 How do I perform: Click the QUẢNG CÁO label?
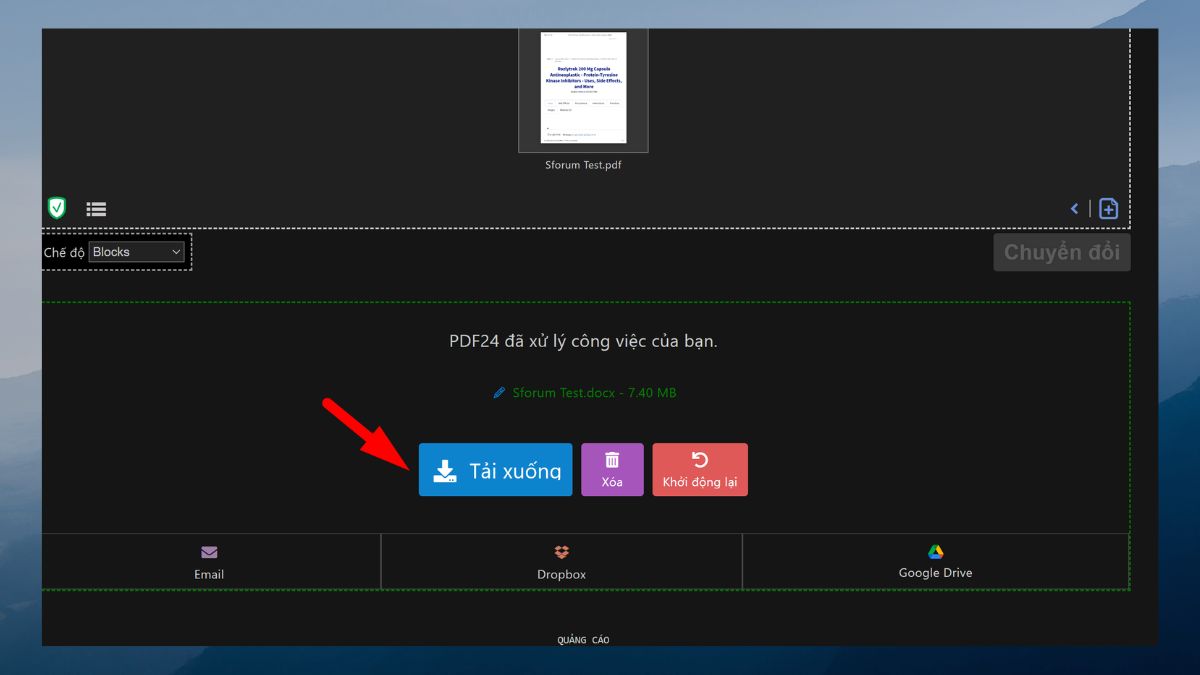click(583, 640)
